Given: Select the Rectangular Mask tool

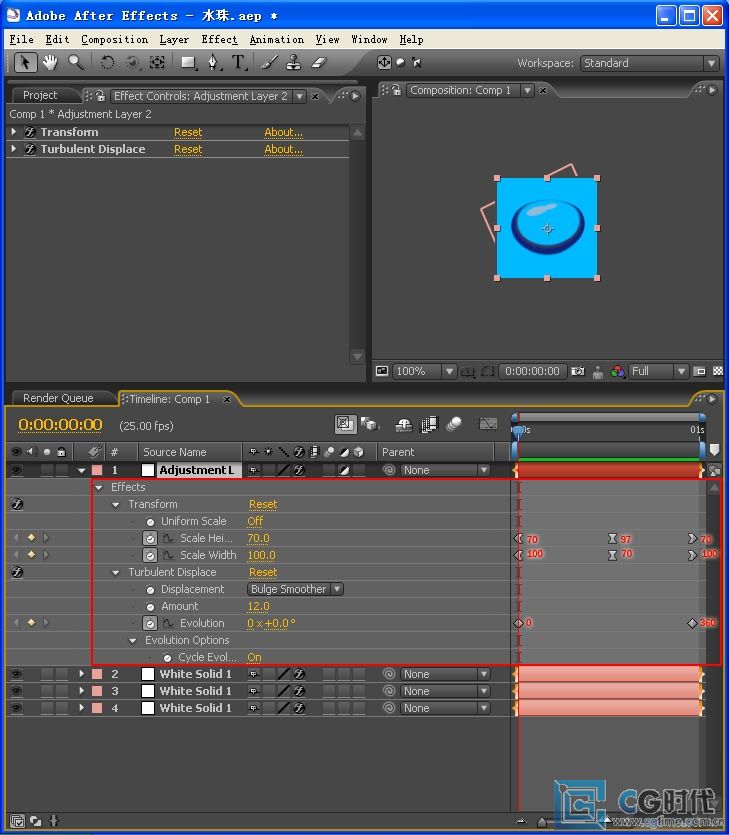Looking at the screenshot, I should point(188,63).
